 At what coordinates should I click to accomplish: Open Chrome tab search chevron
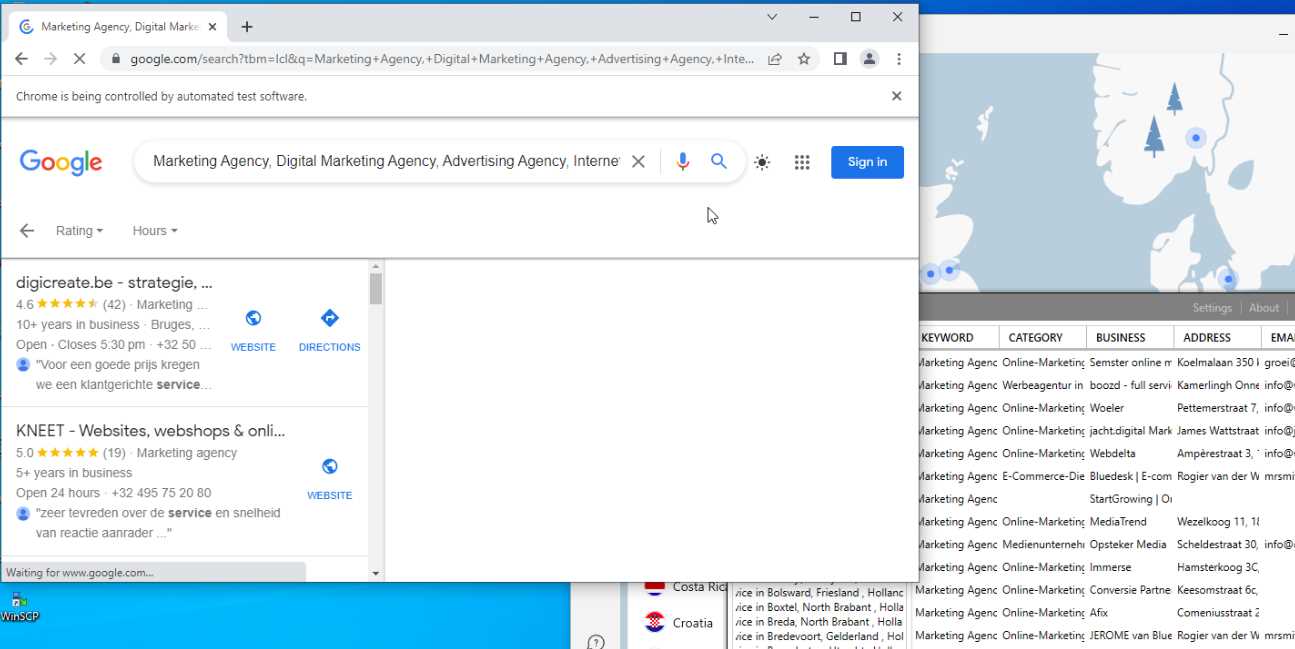pos(772,17)
